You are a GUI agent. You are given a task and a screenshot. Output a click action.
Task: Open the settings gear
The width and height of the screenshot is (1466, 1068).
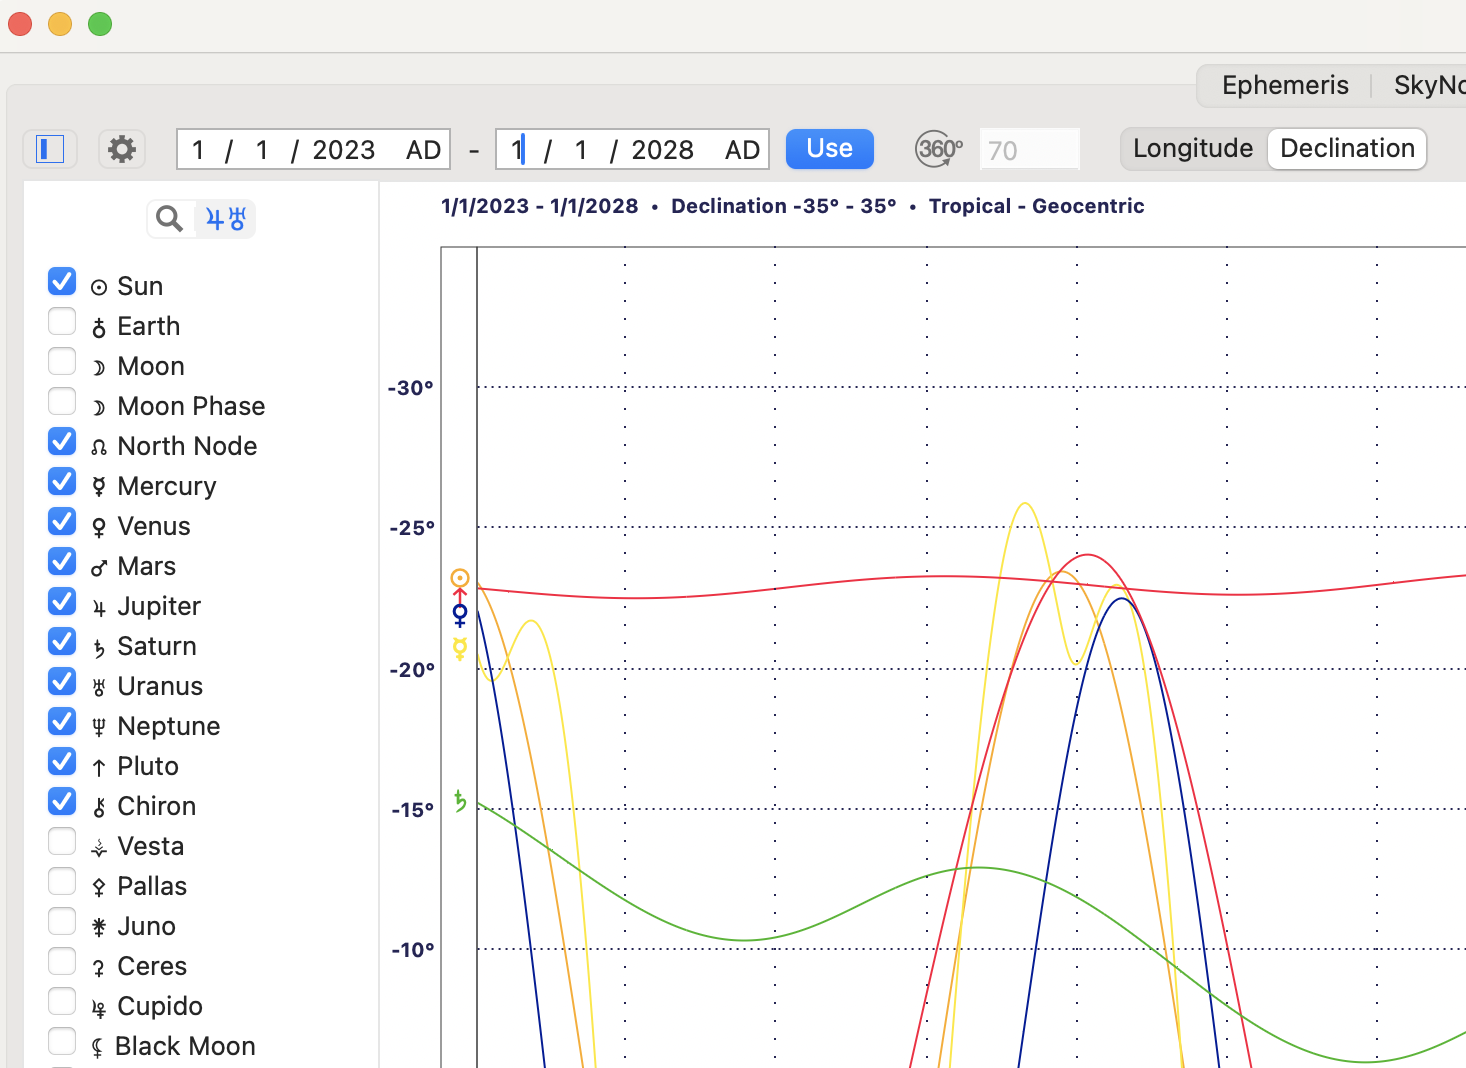pos(121,148)
